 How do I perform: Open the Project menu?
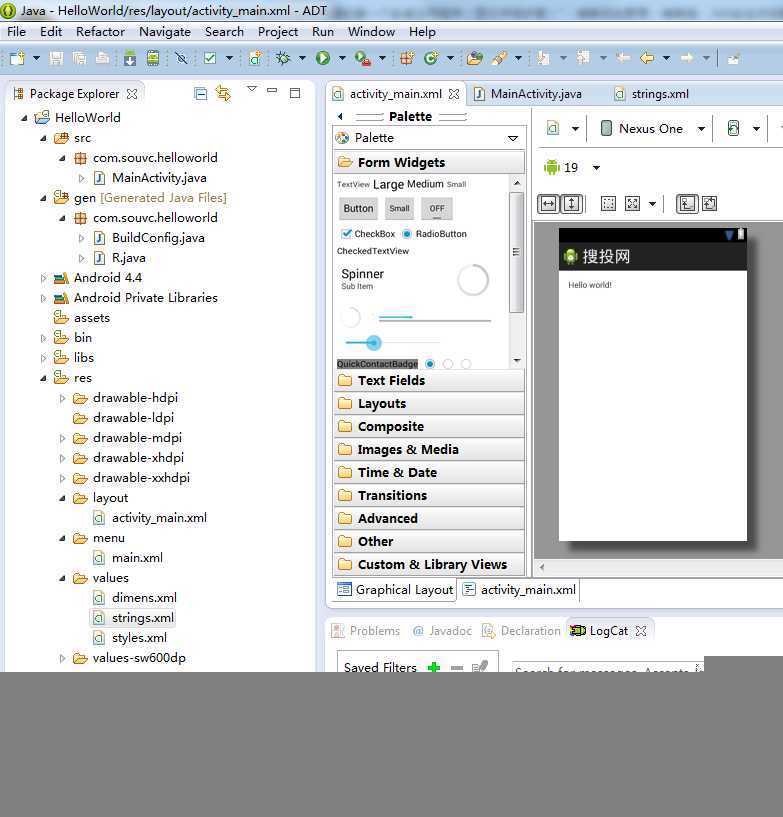[278, 32]
